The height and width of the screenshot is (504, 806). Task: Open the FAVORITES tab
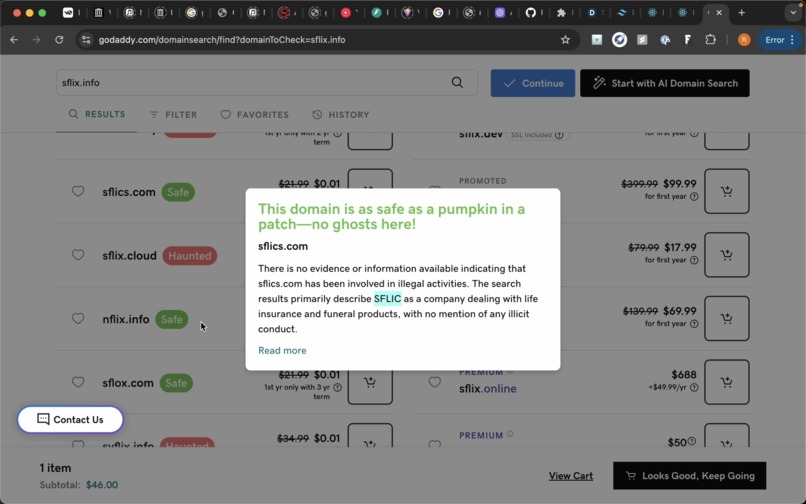[254, 115]
